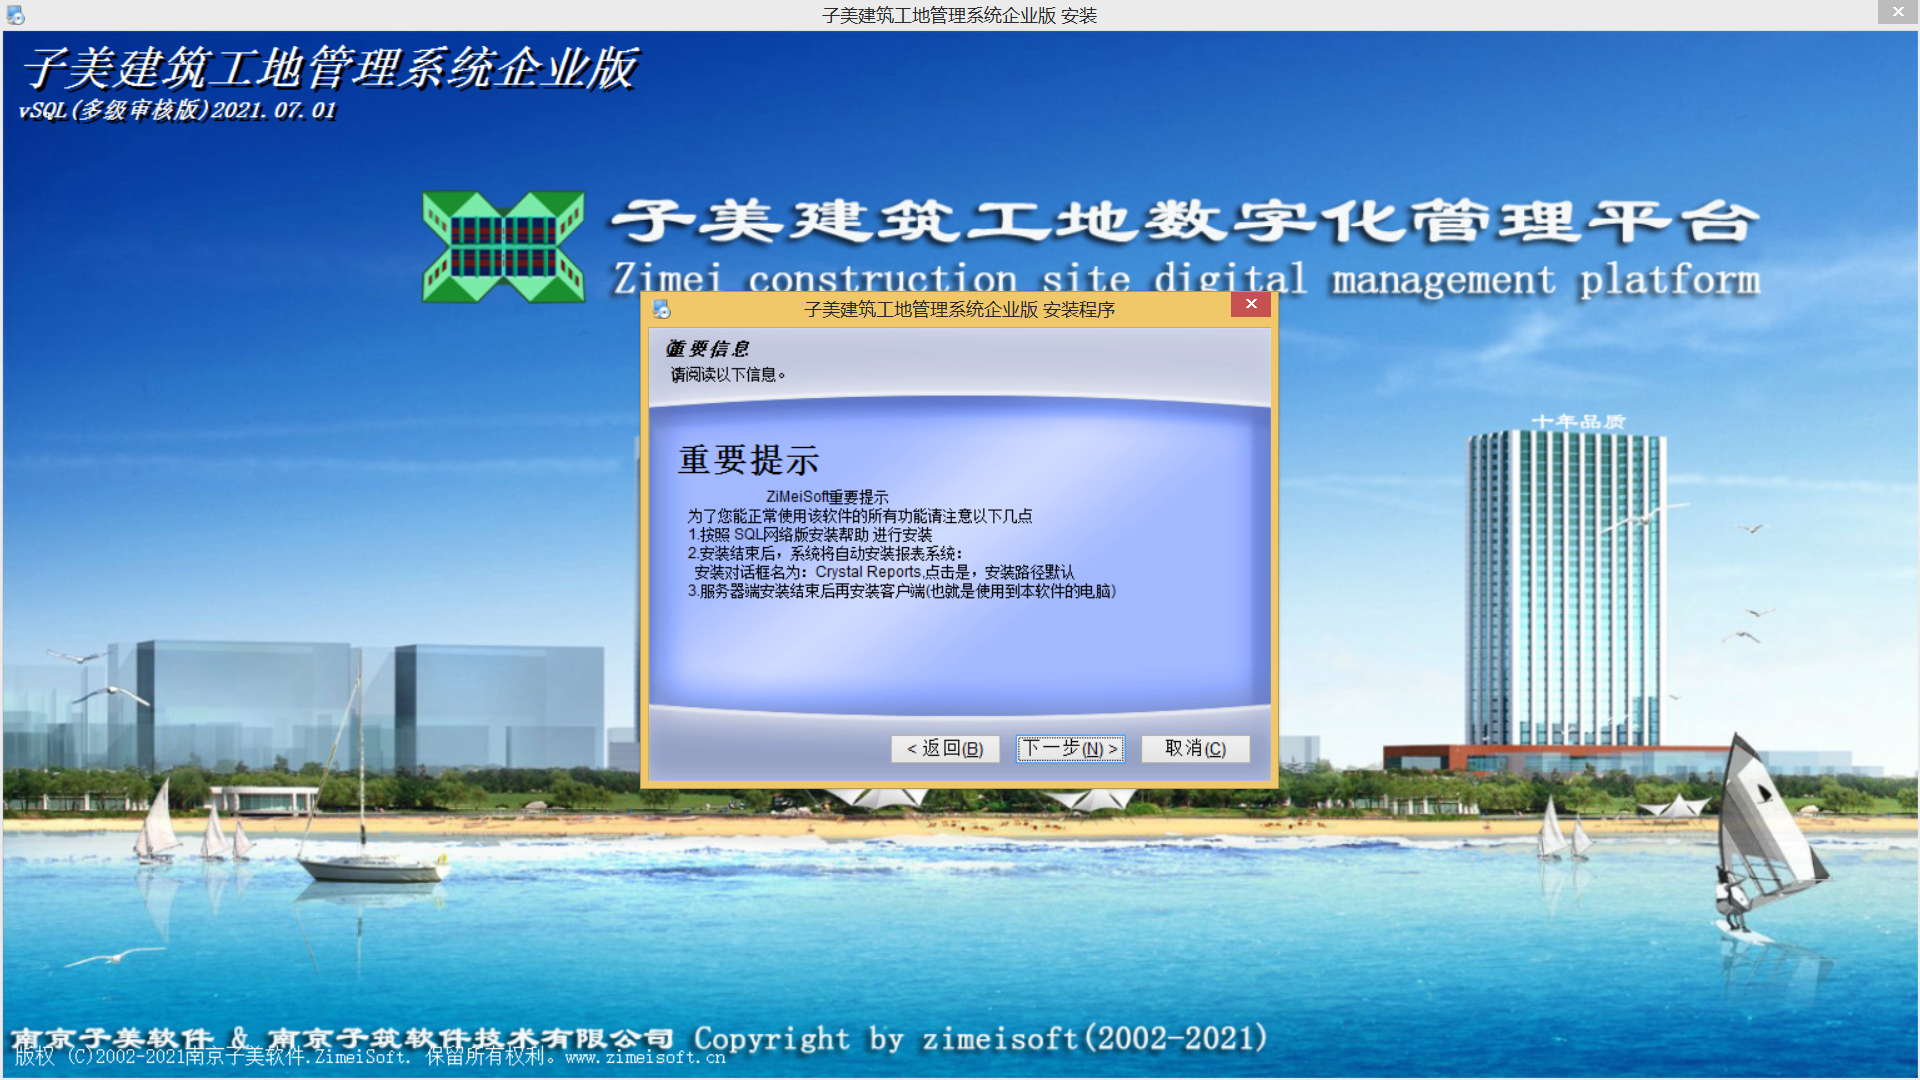Click the 'ZiMeiSoft重要提示' line
1920x1080 pixels.
(x=827, y=497)
